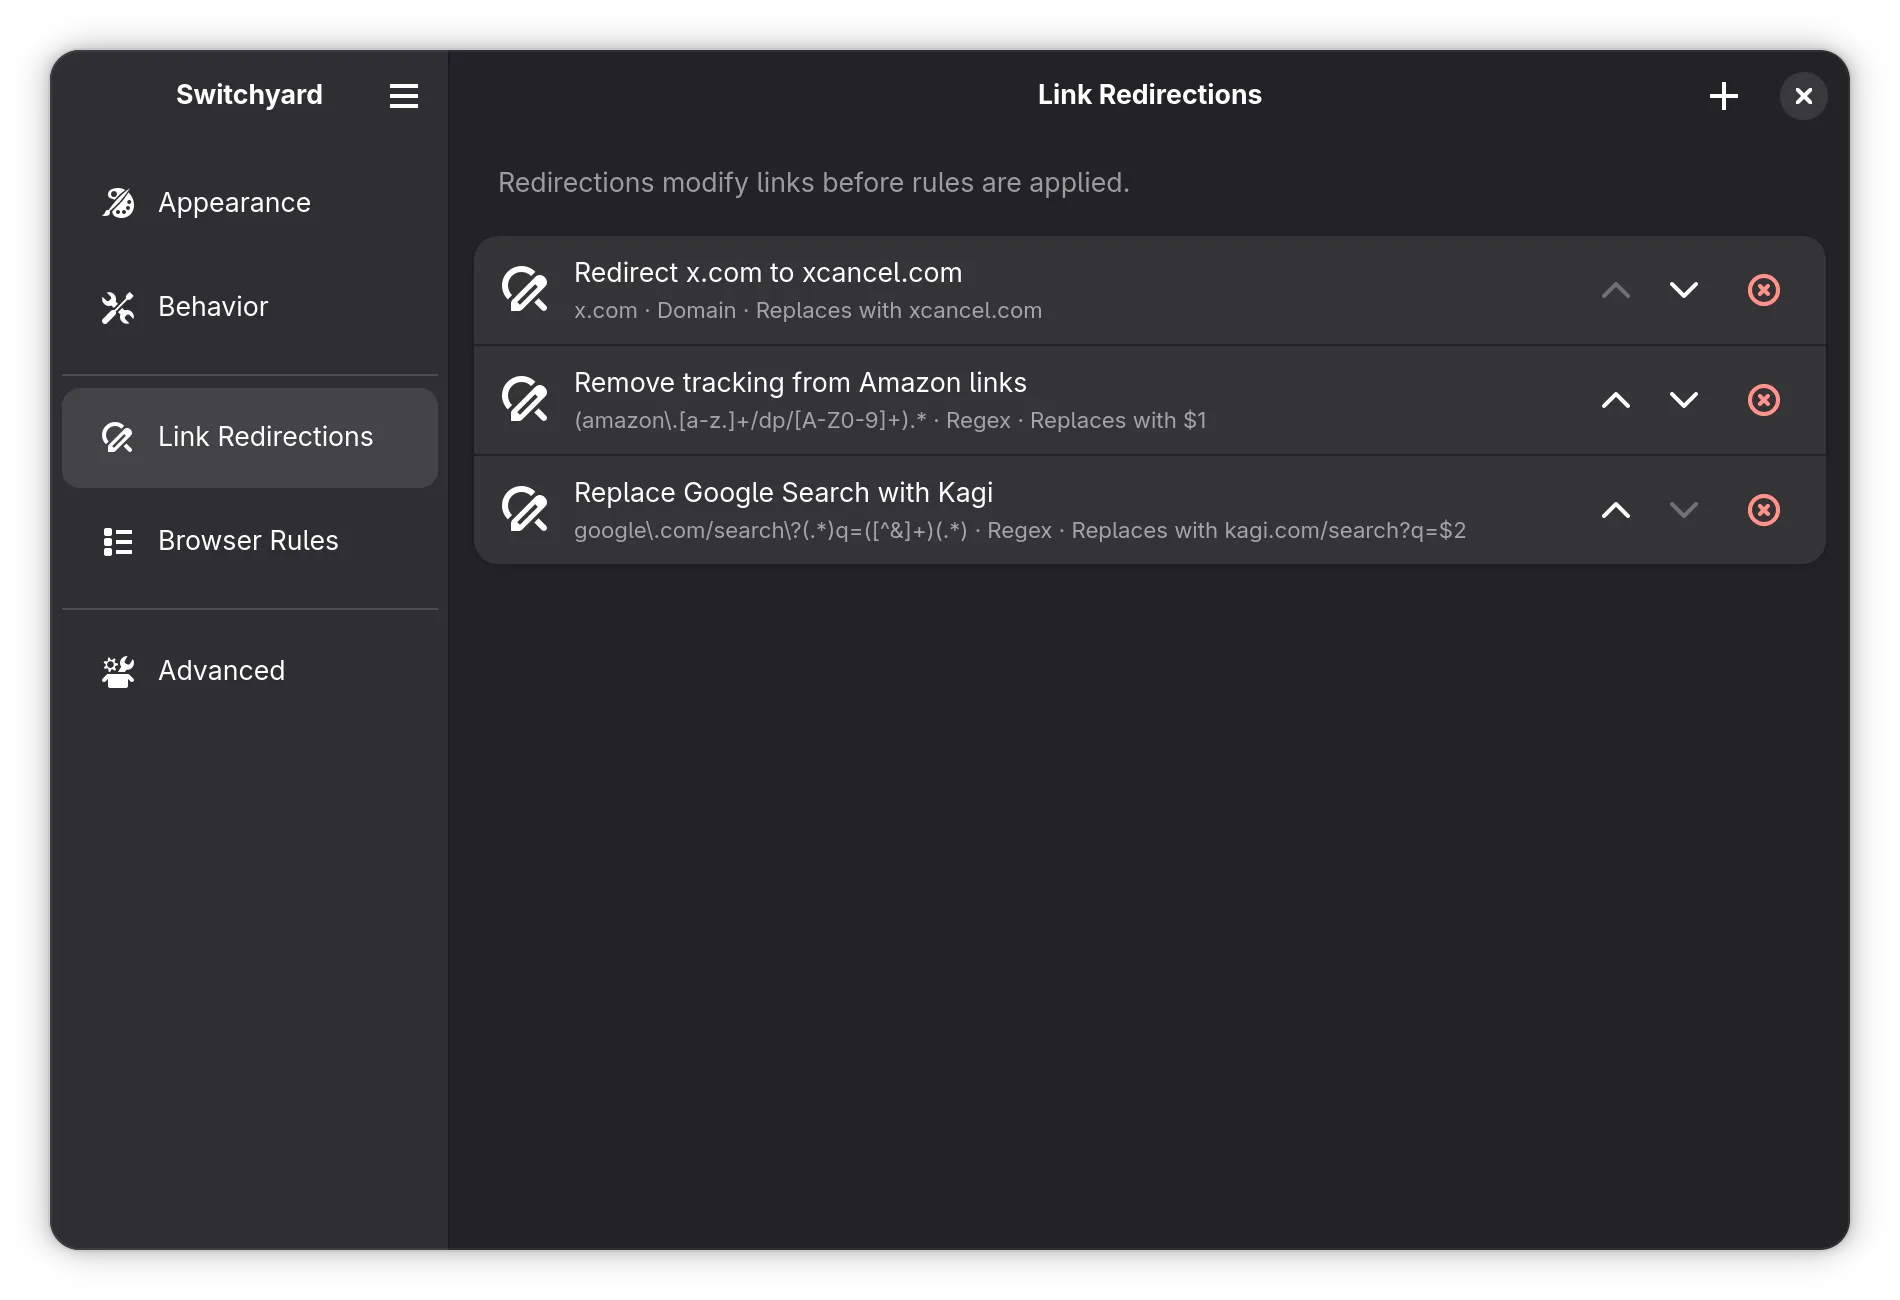This screenshot has width=1900, height=1300.
Task: Add a new link redirection
Action: coord(1724,96)
